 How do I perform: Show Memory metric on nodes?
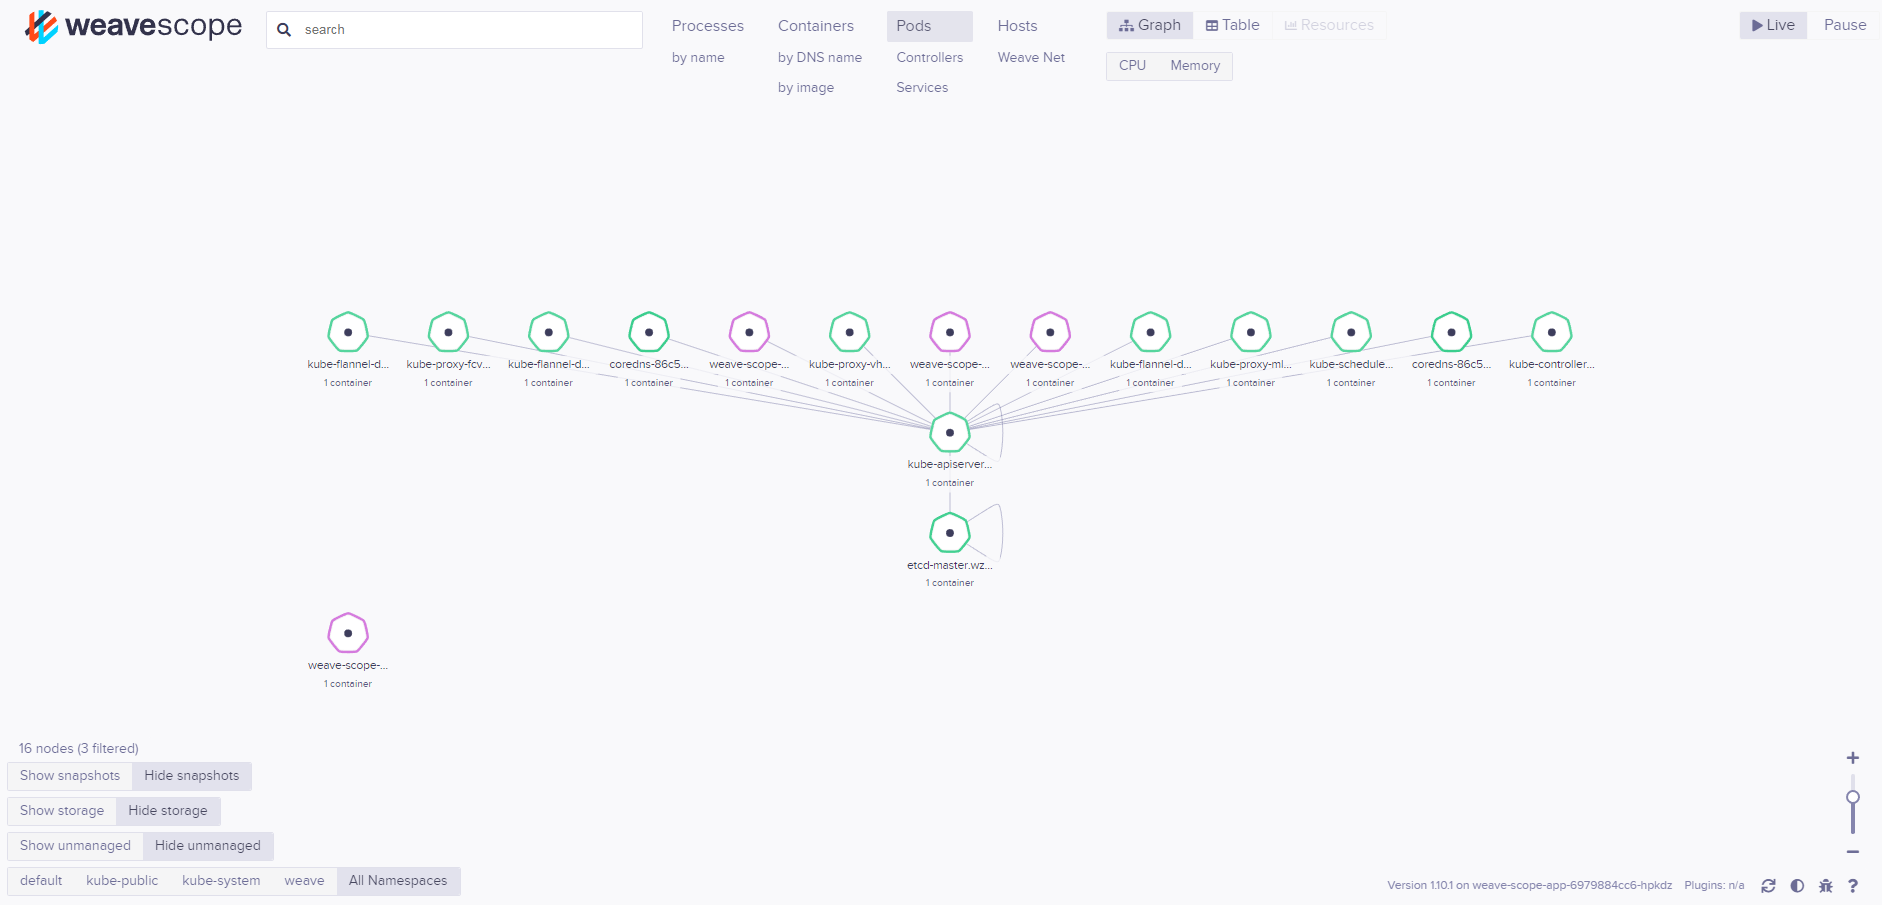pos(1195,66)
